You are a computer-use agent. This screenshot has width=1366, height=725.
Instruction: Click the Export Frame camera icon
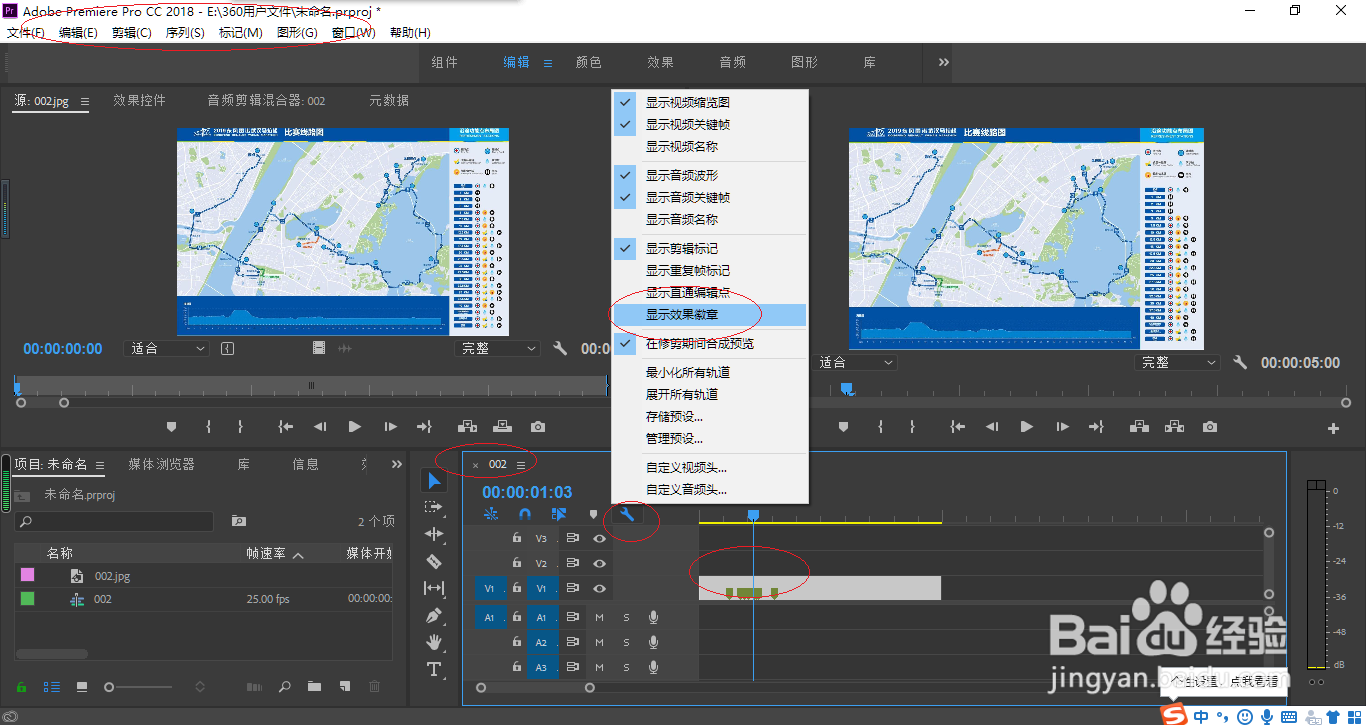click(x=537, y=426)
